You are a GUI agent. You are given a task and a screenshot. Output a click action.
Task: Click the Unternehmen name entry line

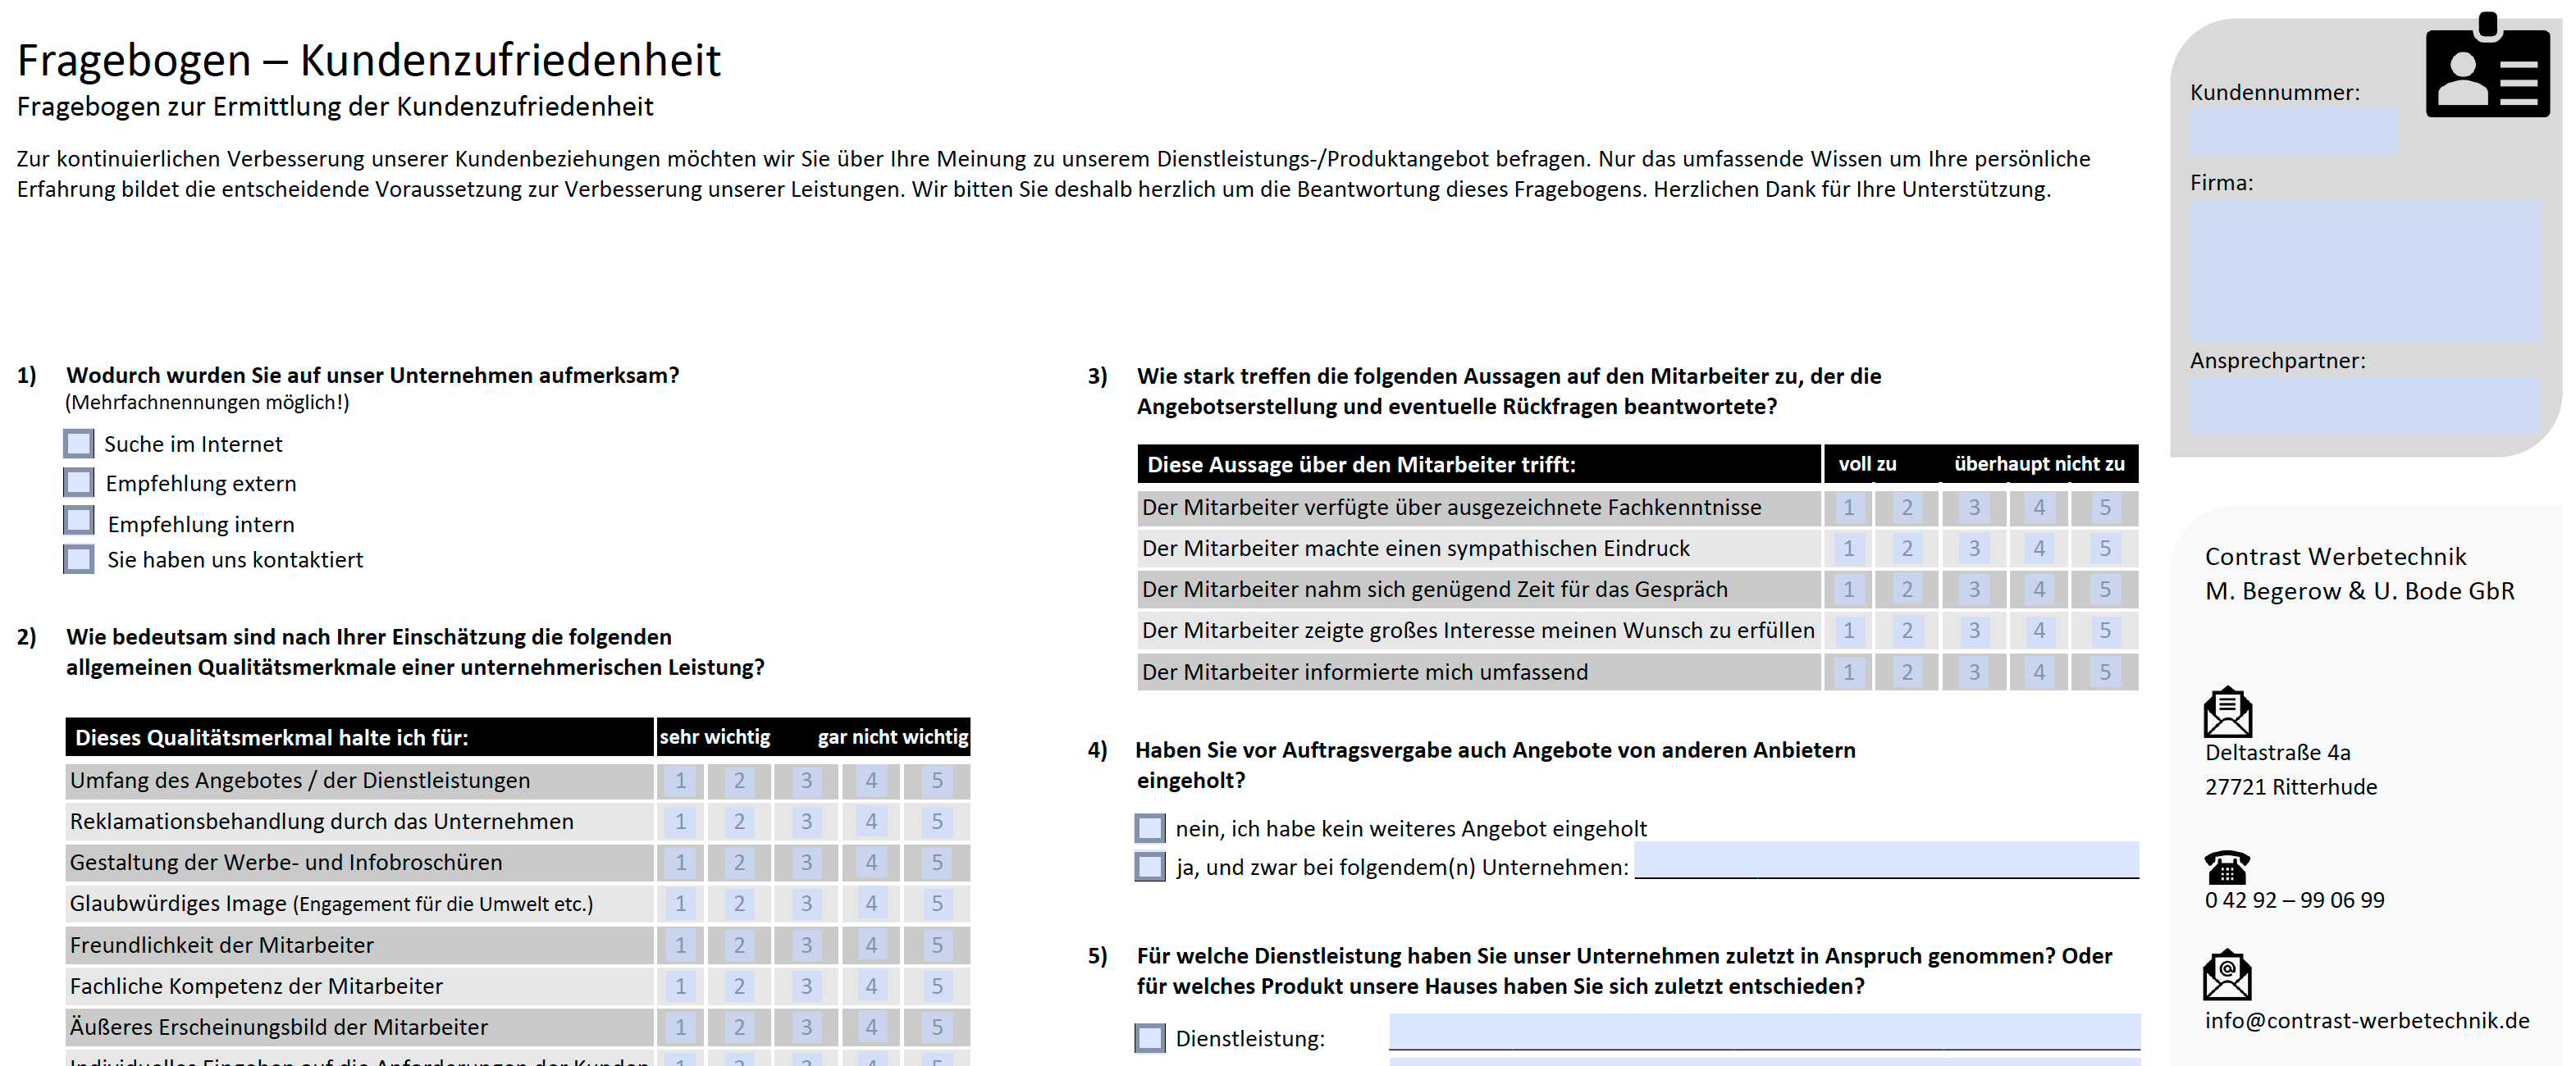coord(1885,859)
